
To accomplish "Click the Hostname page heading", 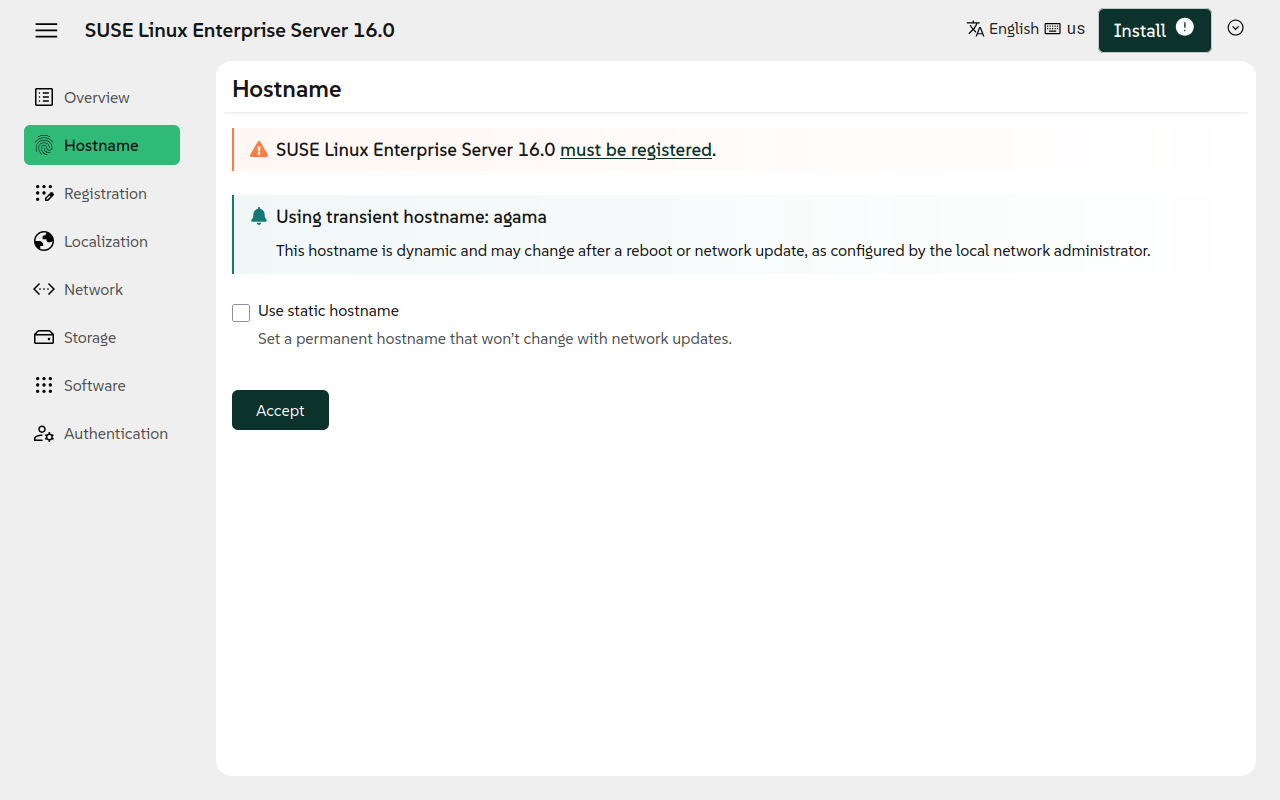I will pyautogui.click(x=287, y=89).
